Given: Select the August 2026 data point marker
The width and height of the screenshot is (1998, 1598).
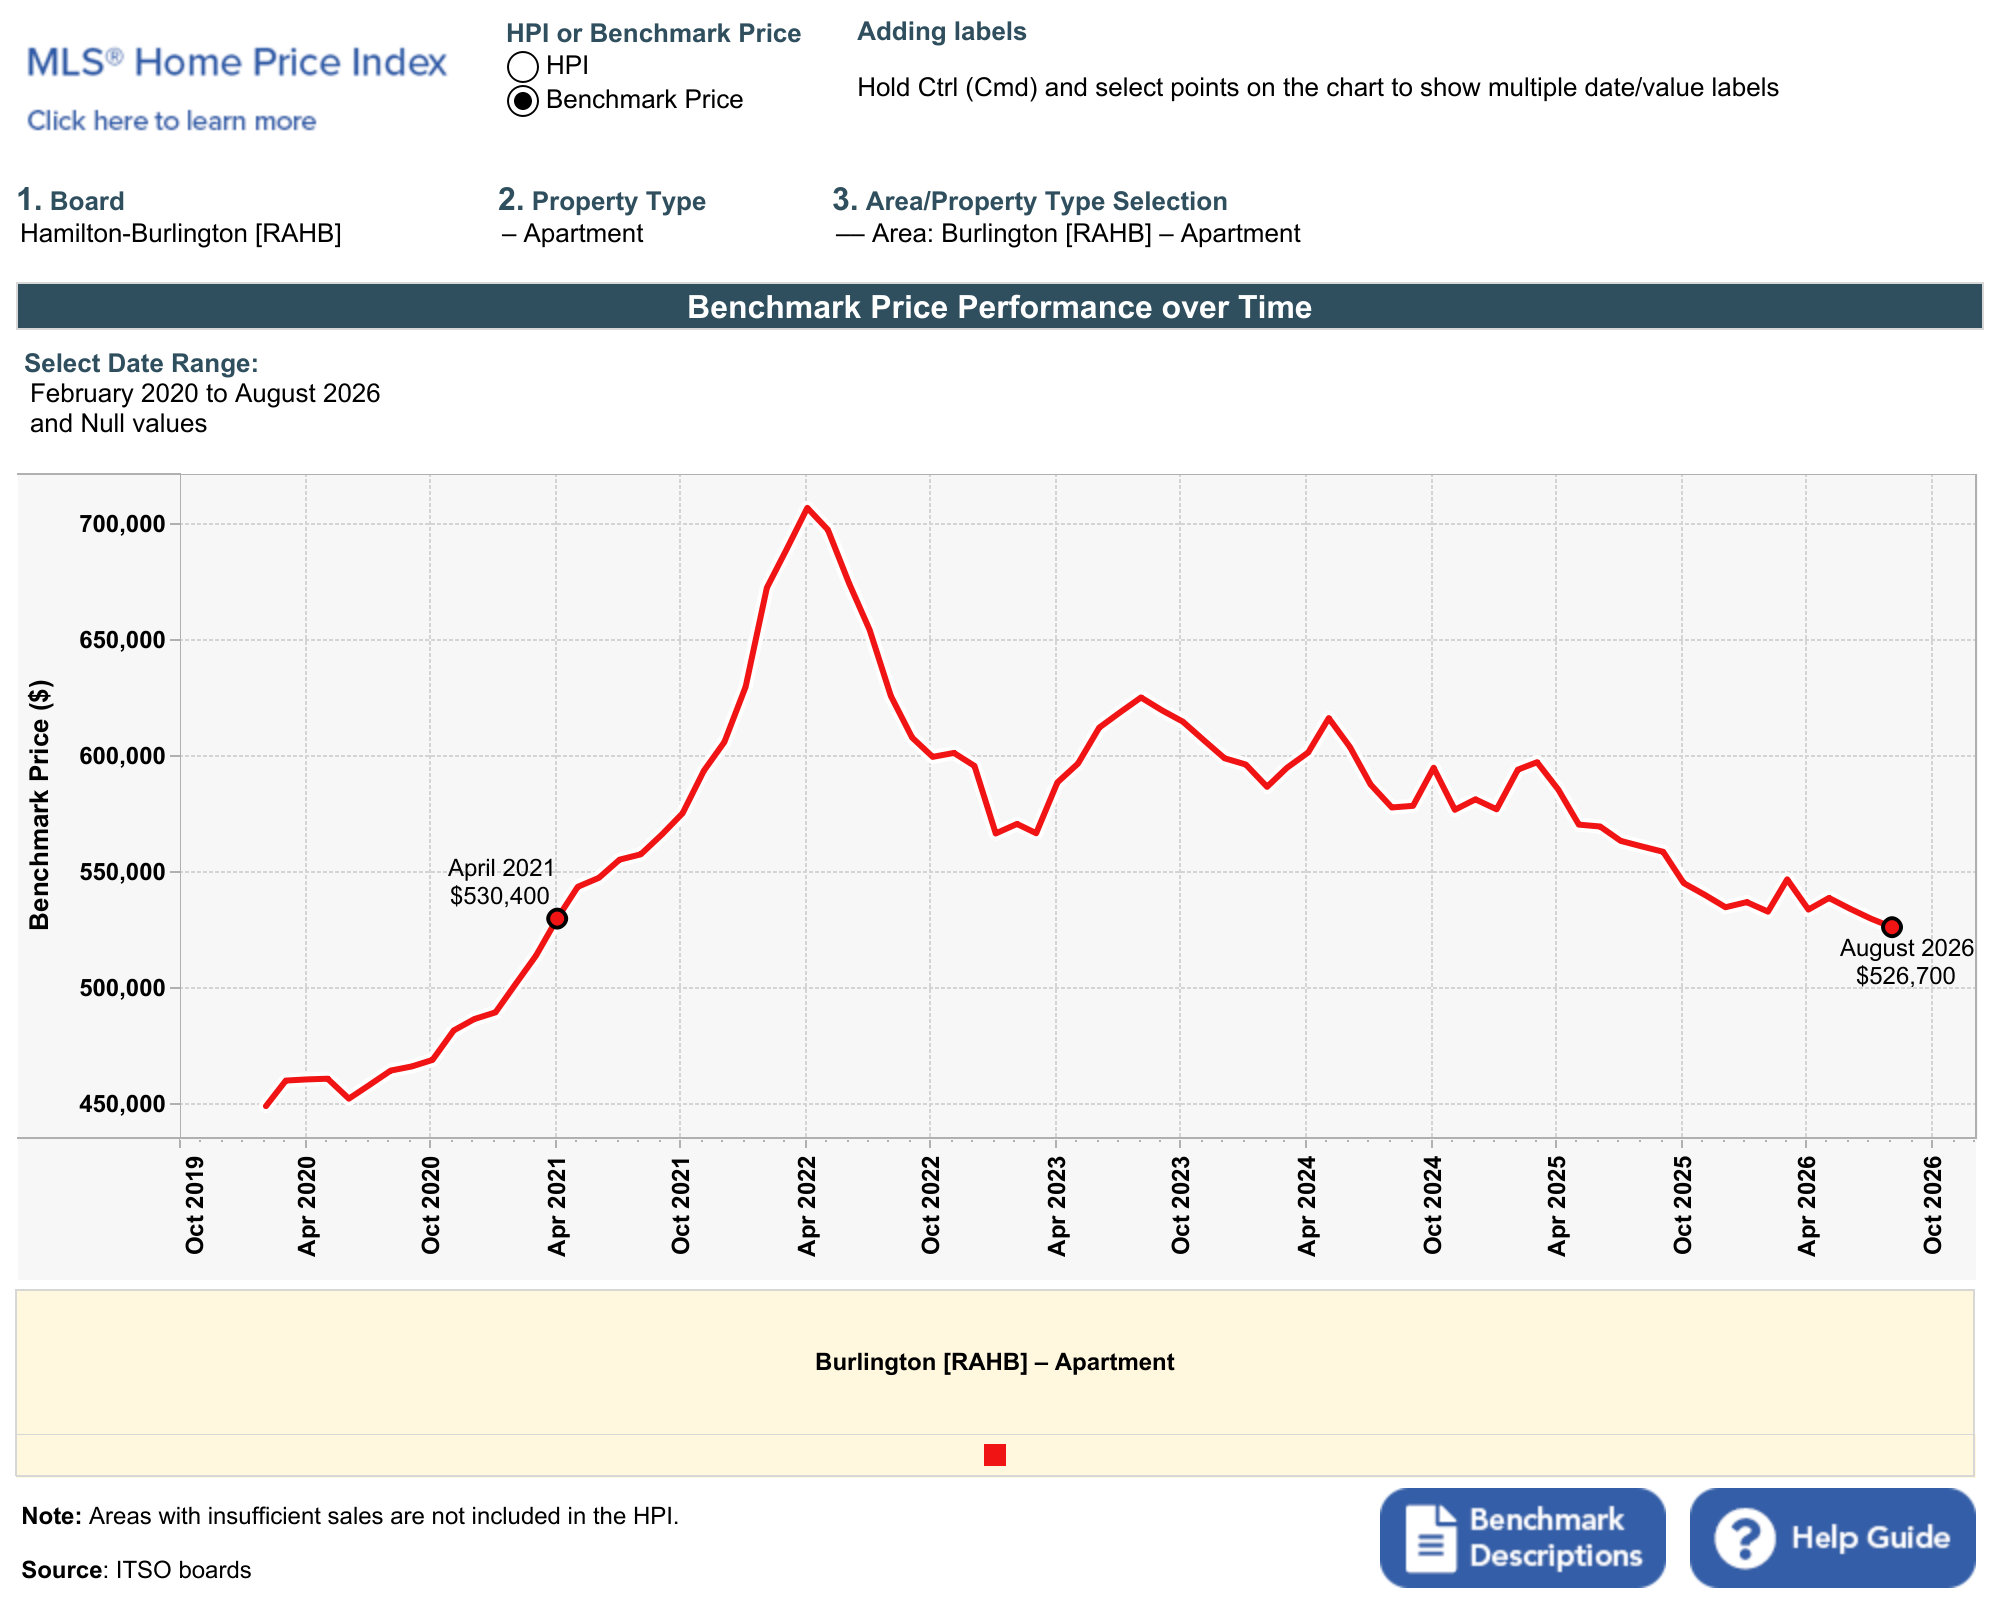Looking at the screenshot, I should [x=1892, y=927].
